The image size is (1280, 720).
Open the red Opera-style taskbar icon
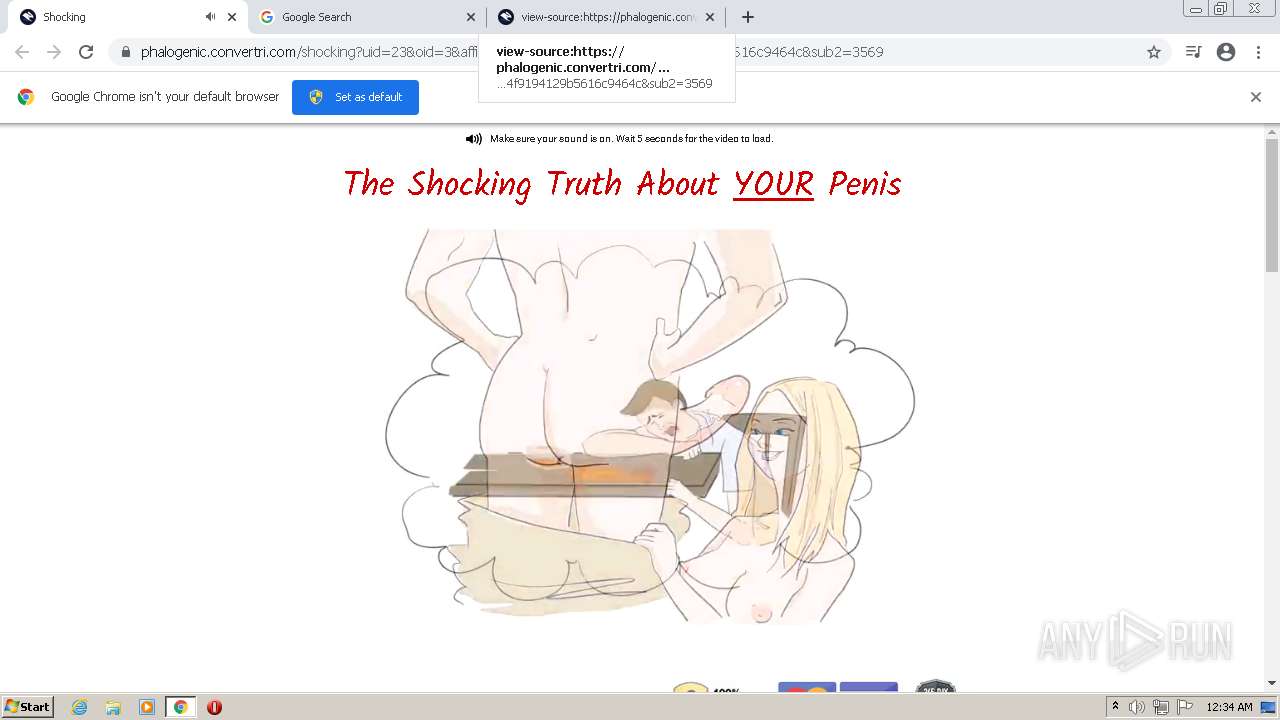(214, 707)
